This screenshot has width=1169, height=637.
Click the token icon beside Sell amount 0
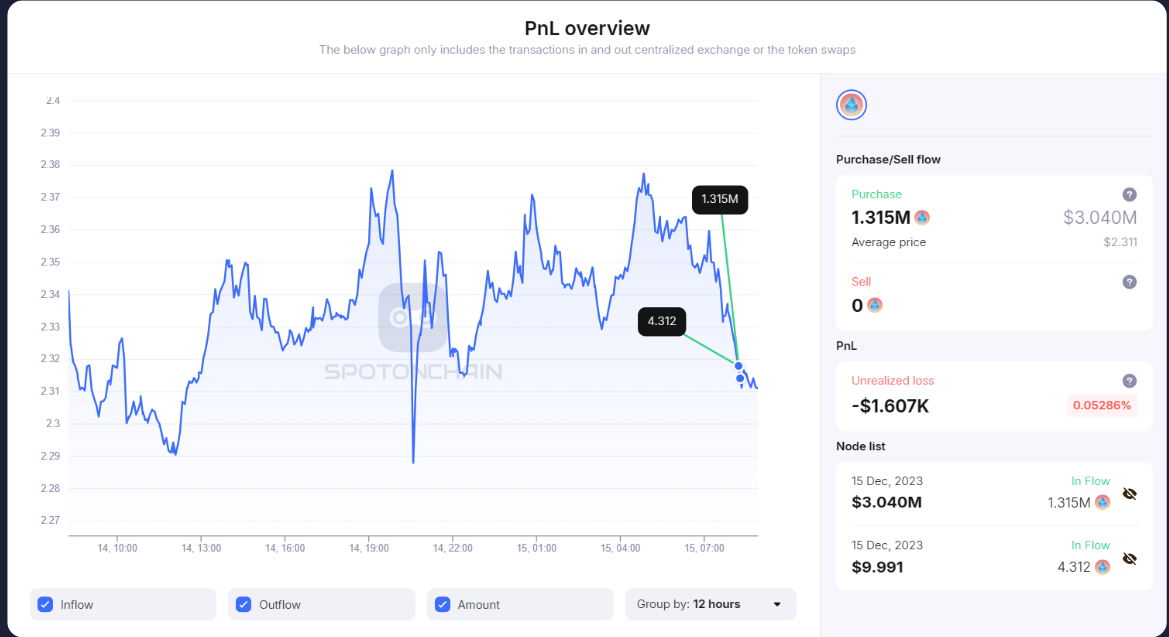[875, 306]
